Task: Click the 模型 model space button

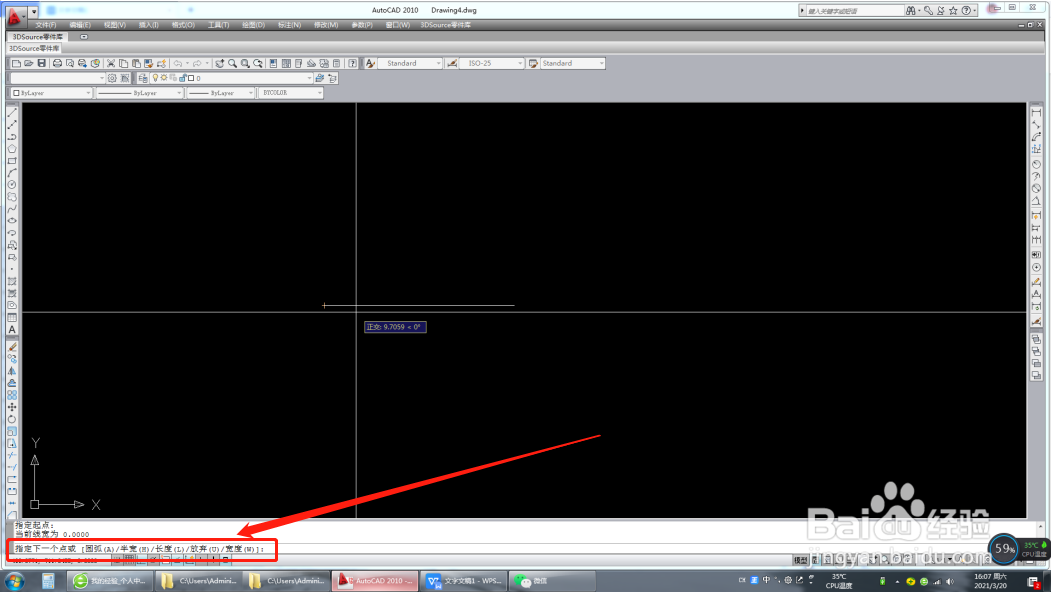Action: point(800,559)
